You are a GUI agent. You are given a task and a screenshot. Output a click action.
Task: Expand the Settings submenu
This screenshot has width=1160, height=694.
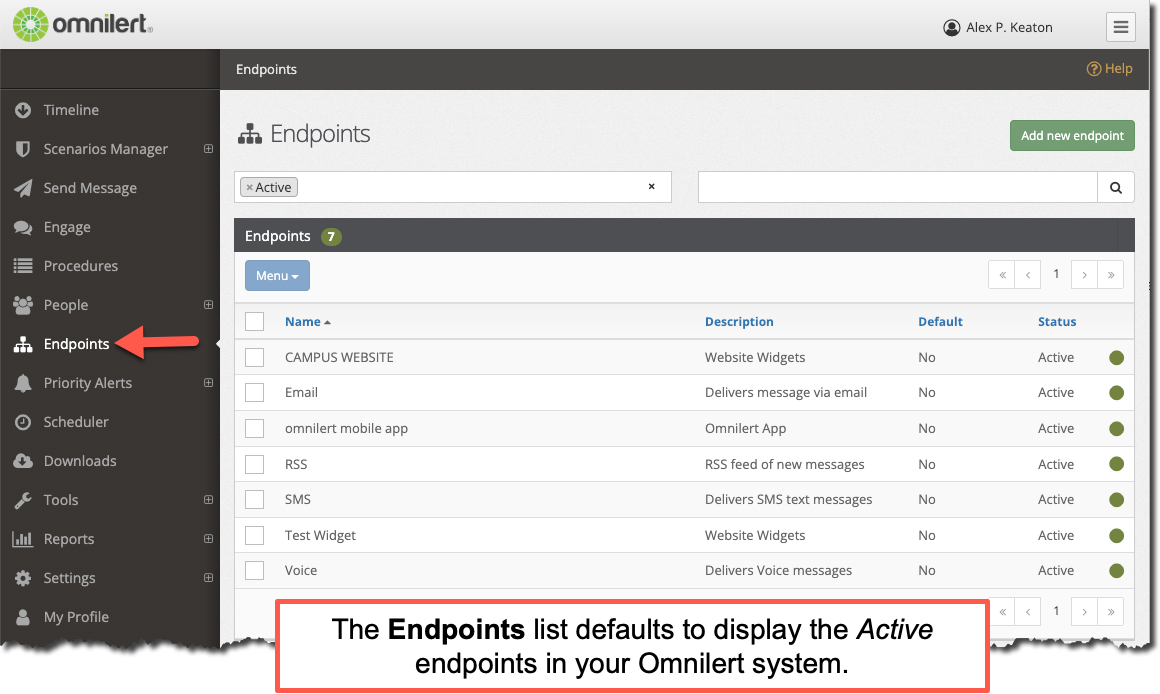209,578
